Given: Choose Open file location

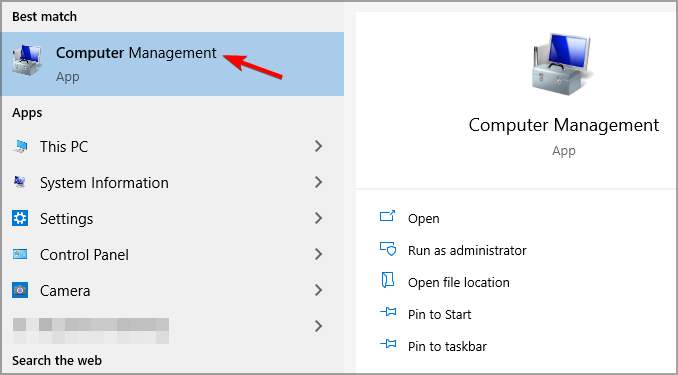Looking at the screenshot, I should (x=458, y=282).
